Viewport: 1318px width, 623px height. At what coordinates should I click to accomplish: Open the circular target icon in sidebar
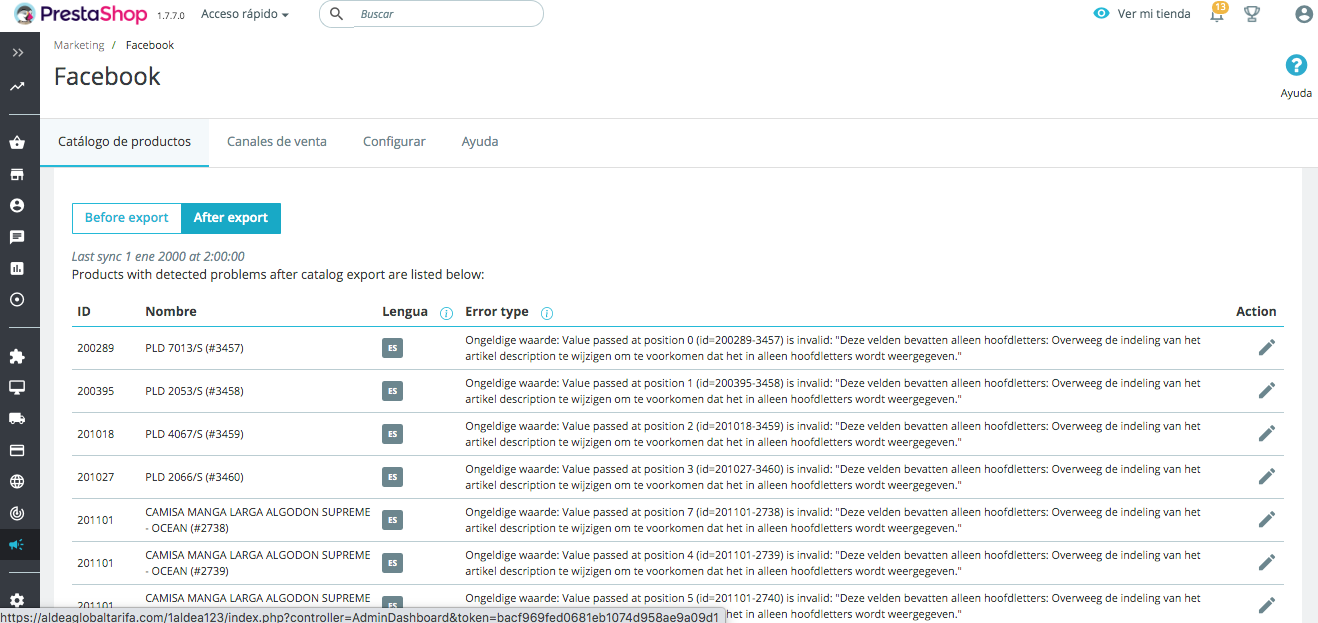[17, 299]
